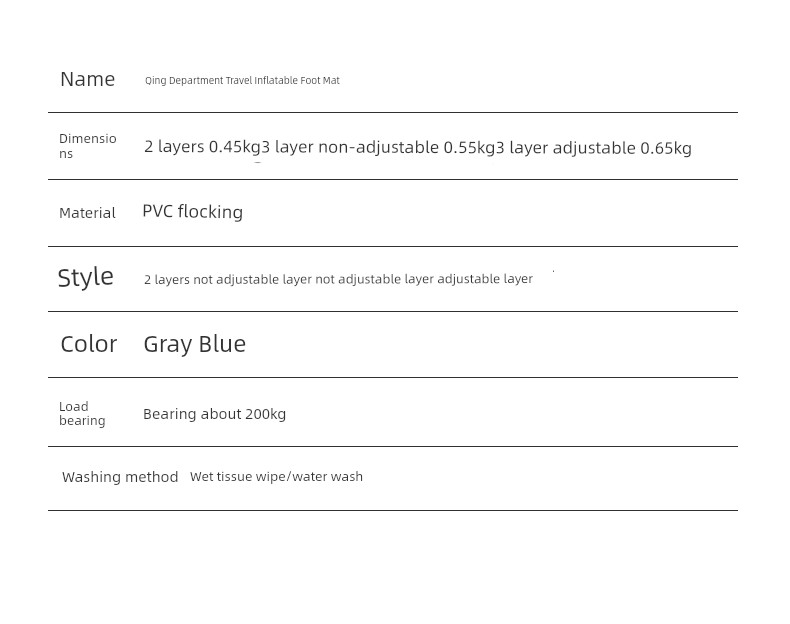Click the Name label
This screenshot has width=790, height=624.
coord(88,80)
